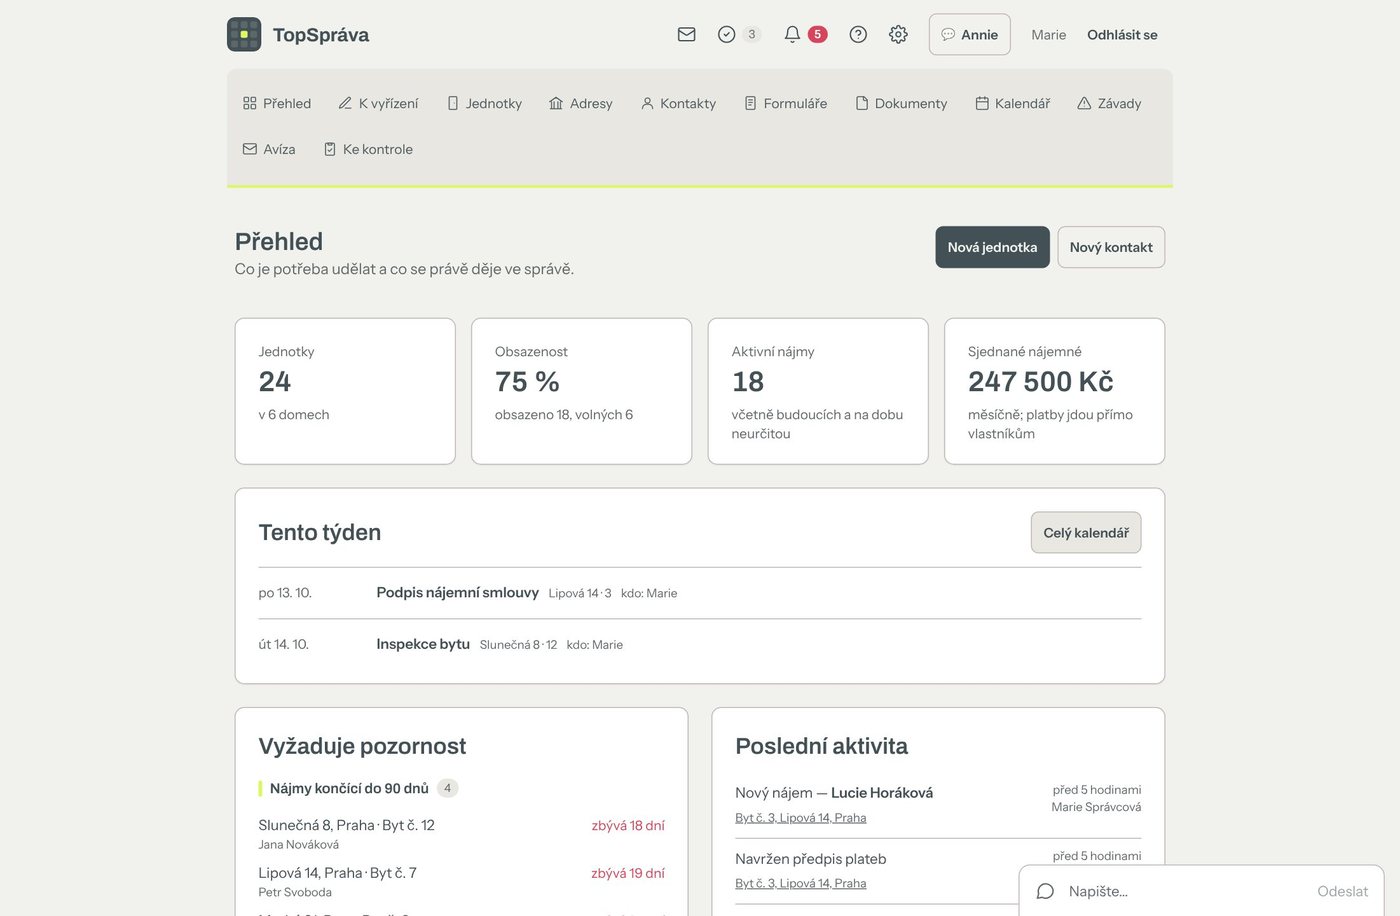Image resolution: width=1400 pixels, height=916 pixels.
Task: Click the date po 13. 10.
Action: tap(285, 593)
